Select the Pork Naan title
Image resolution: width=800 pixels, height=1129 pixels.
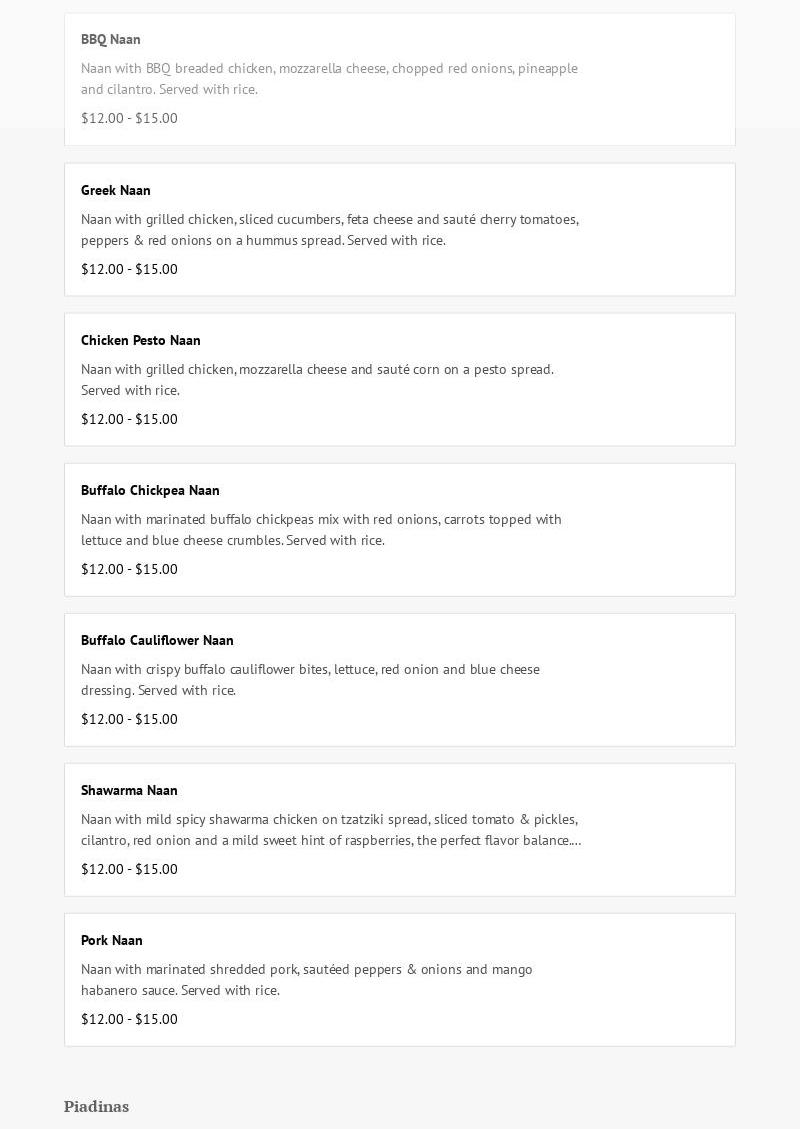click(112, 940)
